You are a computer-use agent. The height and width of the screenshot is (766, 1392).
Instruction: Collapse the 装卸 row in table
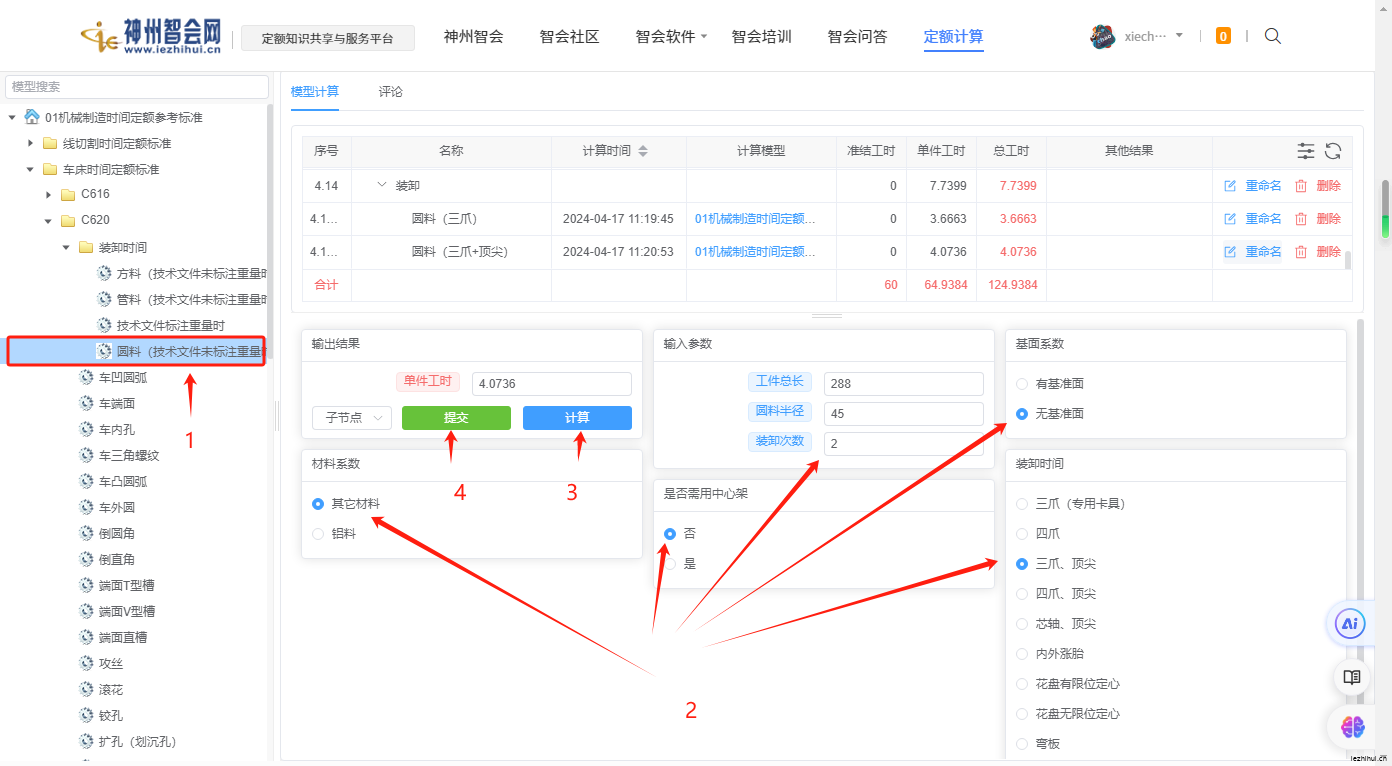[x=381, y=185]
